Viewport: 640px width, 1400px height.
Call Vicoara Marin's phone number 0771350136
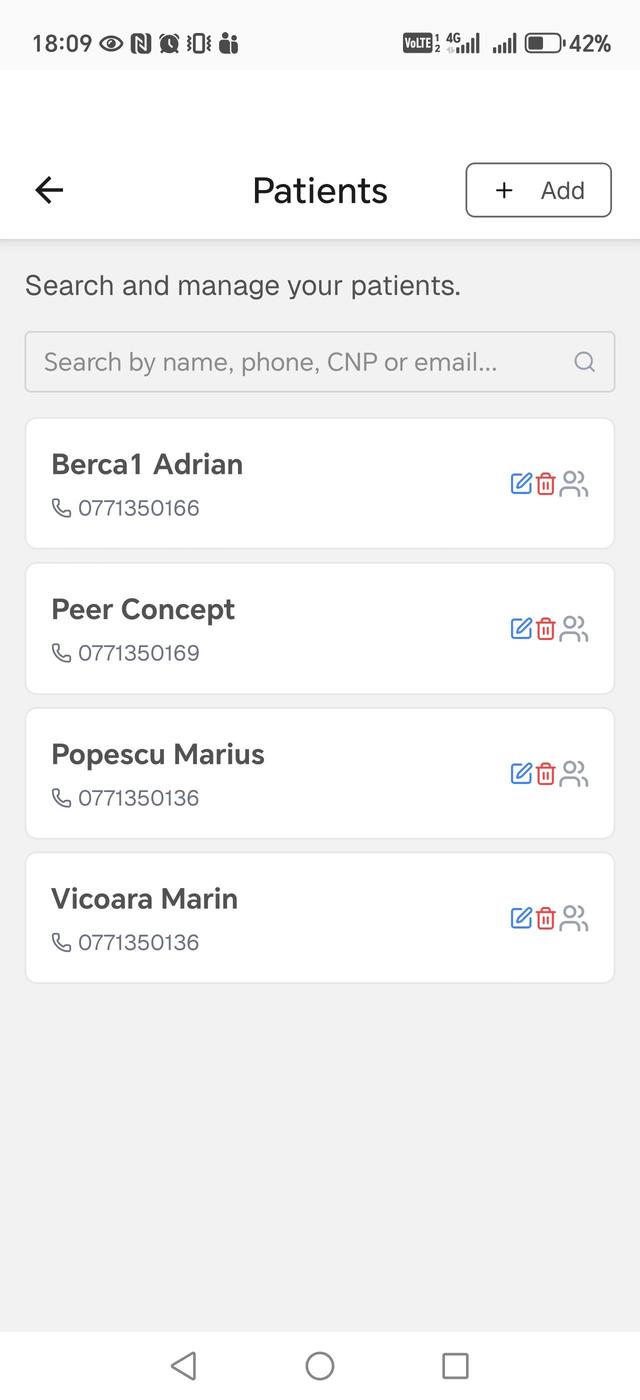pyautogui.click(x=138, y=943)
